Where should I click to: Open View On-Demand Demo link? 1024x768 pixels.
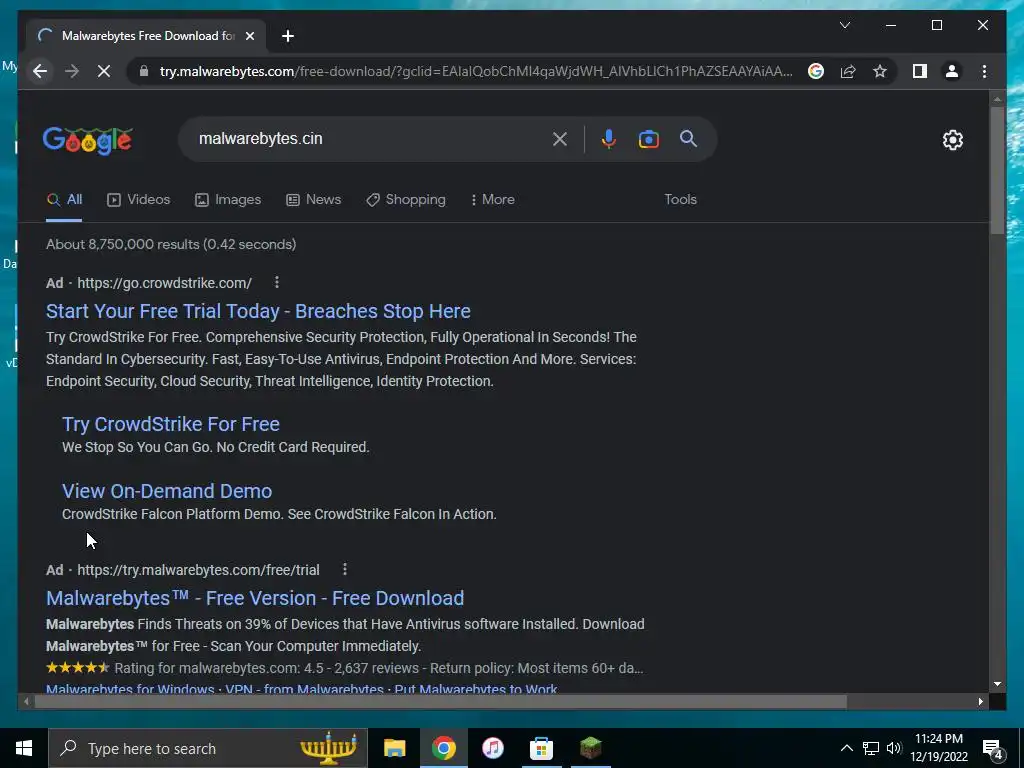click(x=167, y=491)
